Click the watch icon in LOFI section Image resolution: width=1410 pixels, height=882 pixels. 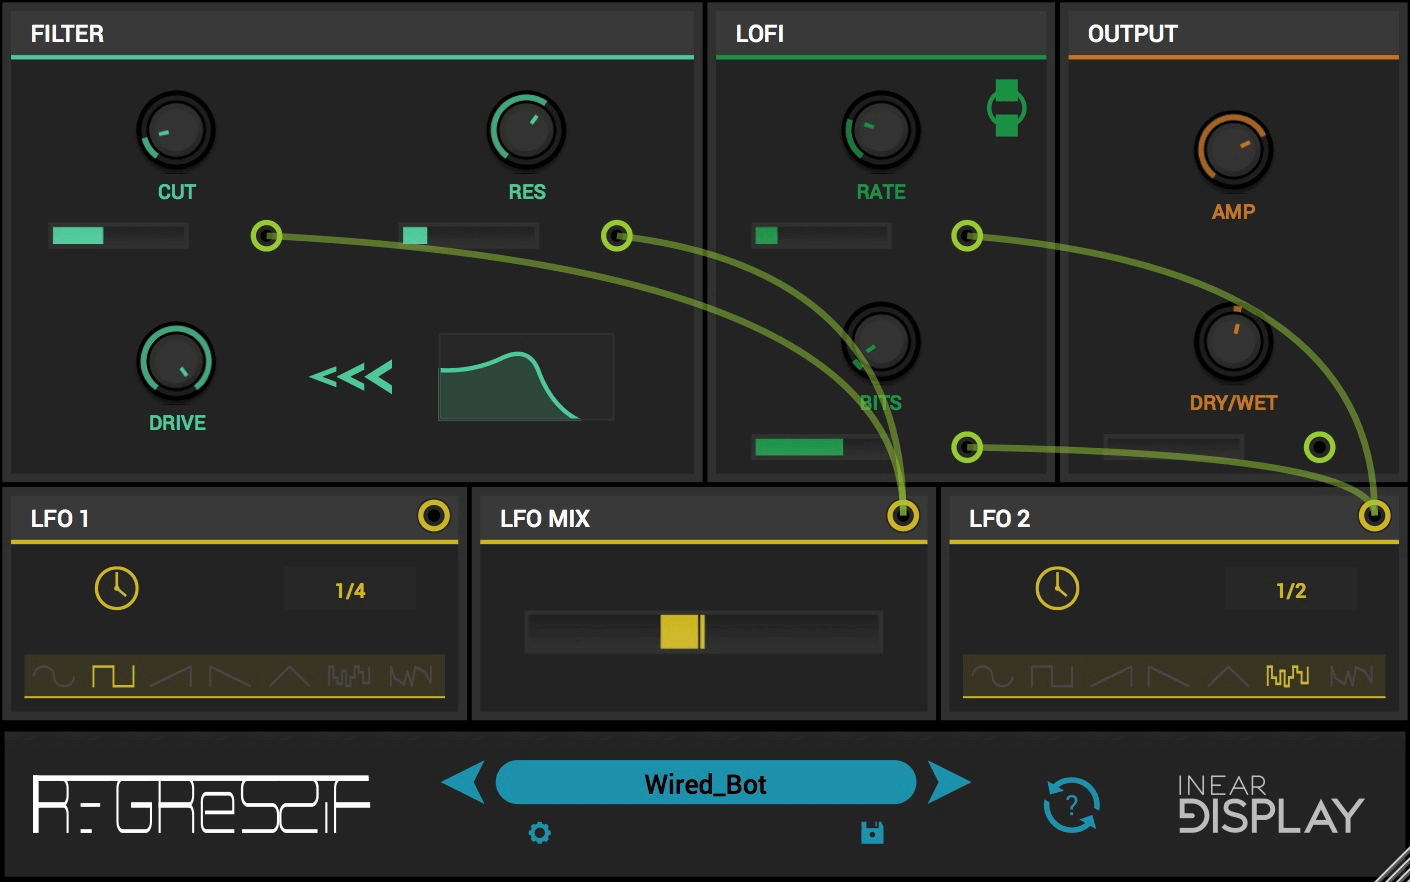[x=1006, y=108]
